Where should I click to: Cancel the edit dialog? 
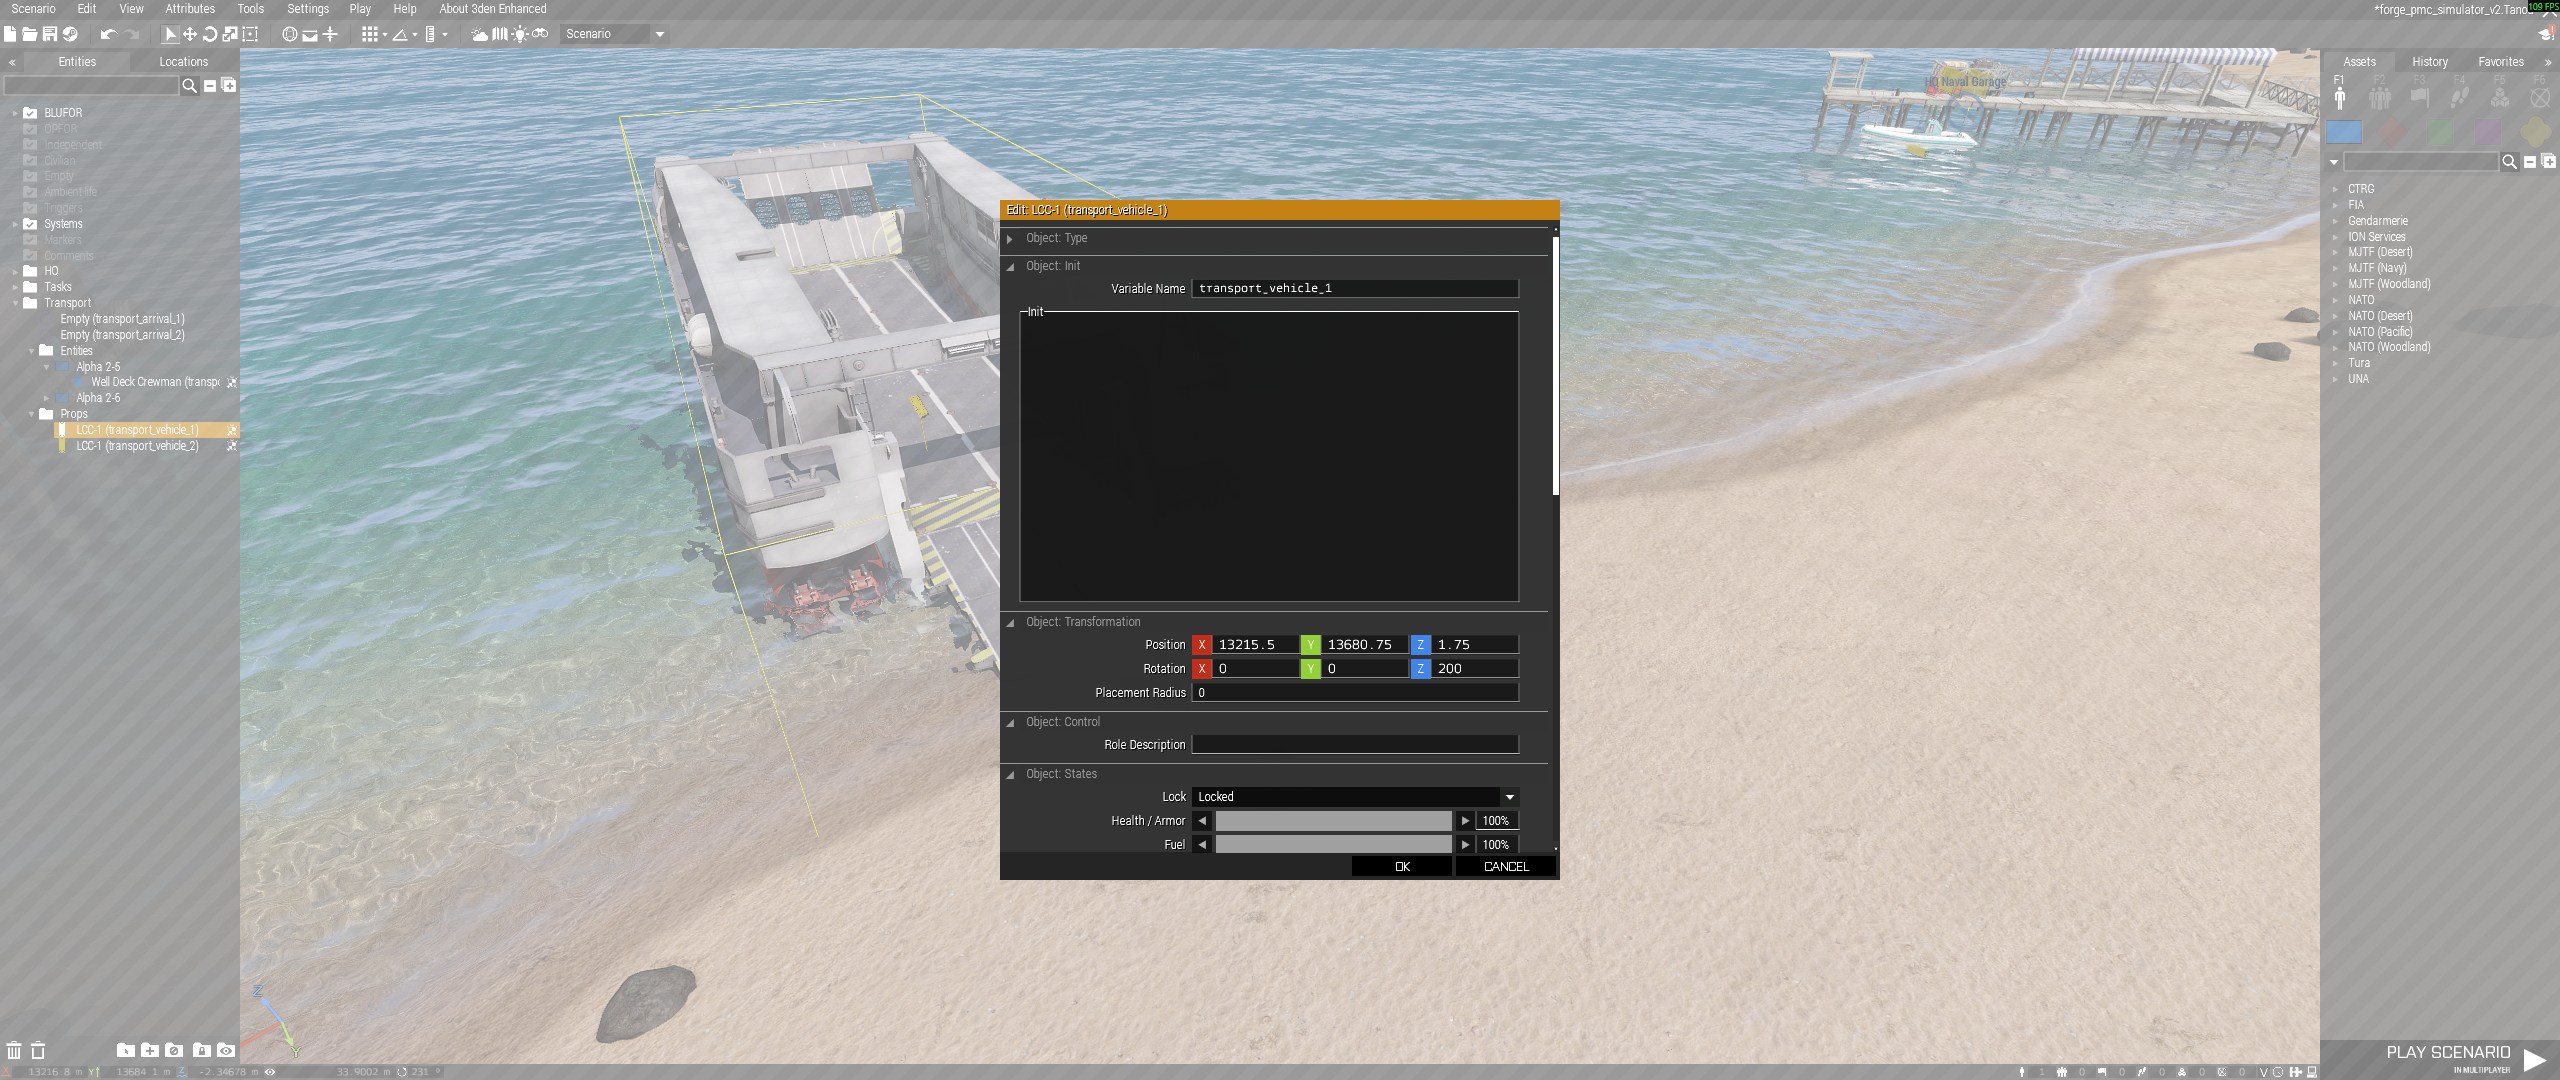pos(1506,867)
